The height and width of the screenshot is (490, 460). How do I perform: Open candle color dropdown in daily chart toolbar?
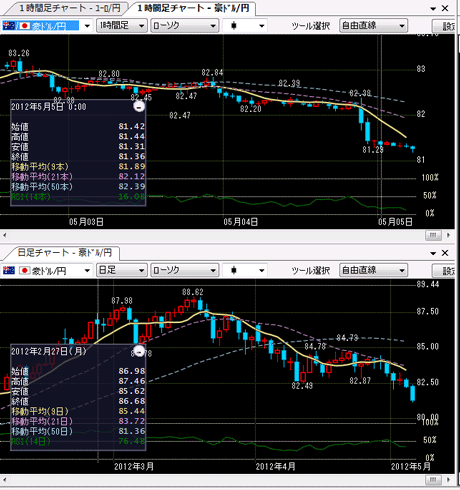tap(245, 270)
